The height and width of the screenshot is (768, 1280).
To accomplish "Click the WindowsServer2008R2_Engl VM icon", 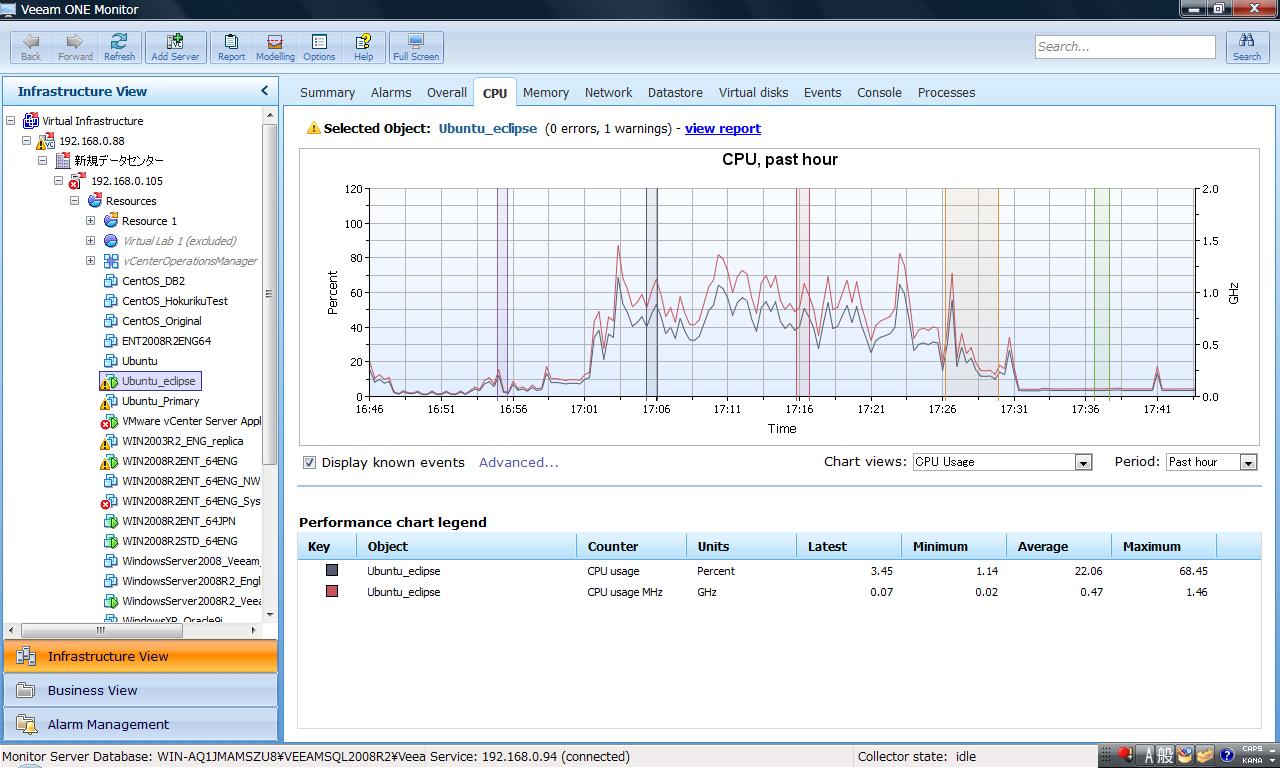I will pos(111,581).
